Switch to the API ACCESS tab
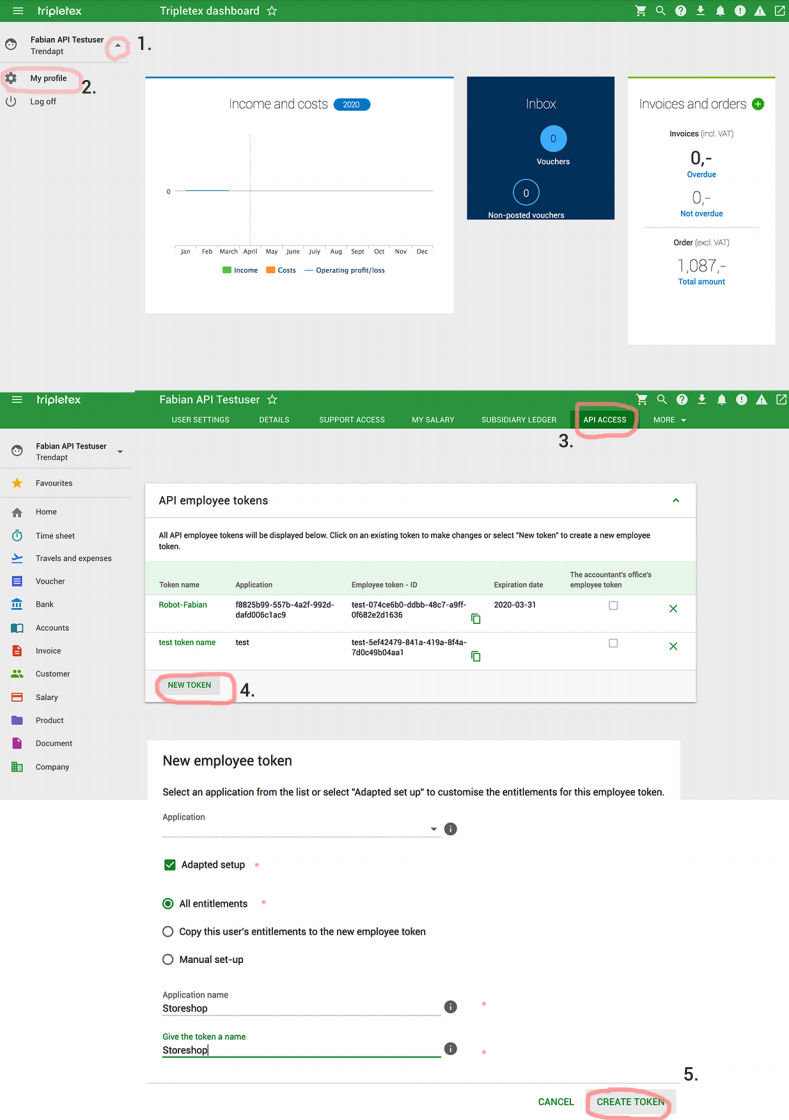Viewport: 789px width, 1120px height. pyautogui.click(x=604, y=420)
